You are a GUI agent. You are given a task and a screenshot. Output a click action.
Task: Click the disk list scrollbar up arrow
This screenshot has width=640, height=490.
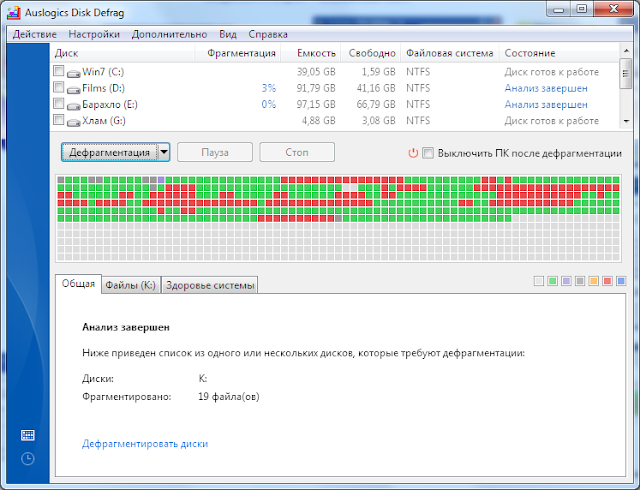coord(626,51)
